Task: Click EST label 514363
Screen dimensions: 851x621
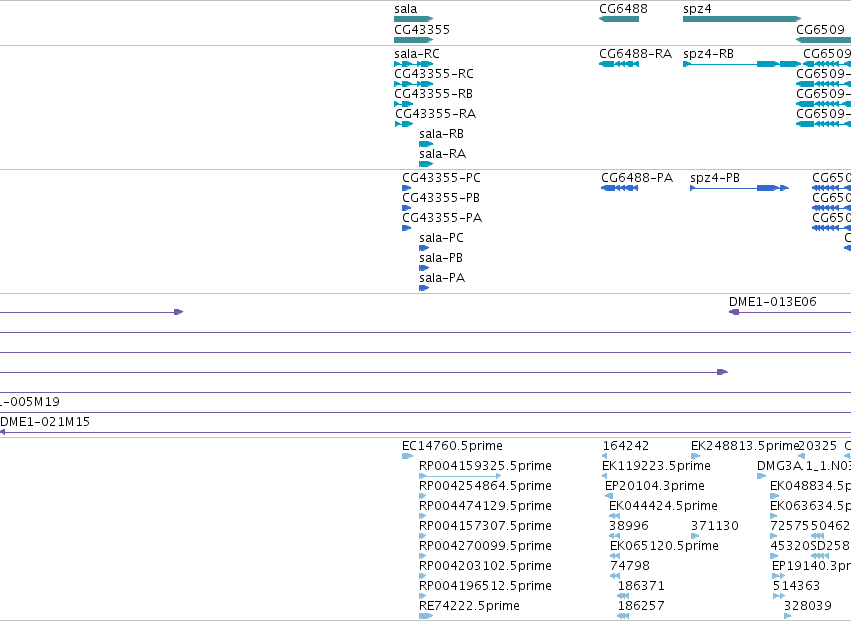Action: pyautogui.click(x=796, y=586)
